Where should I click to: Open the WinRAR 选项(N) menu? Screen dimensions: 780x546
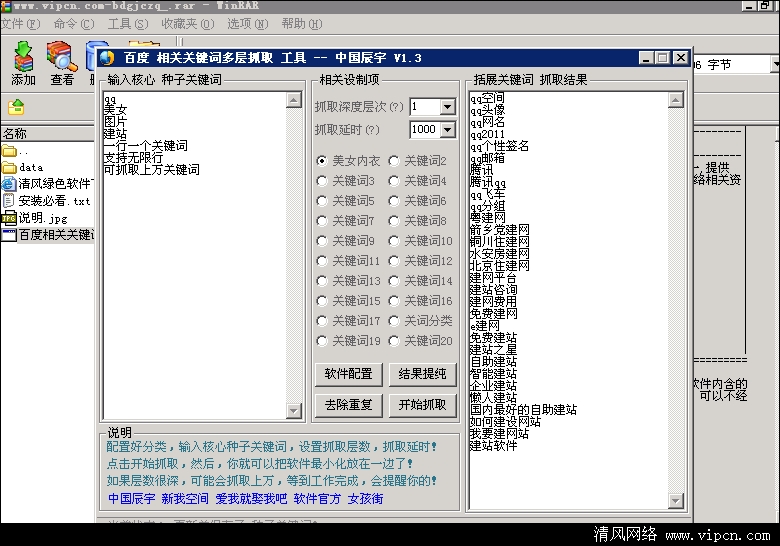pyautogui.click(x=248, y=24)
